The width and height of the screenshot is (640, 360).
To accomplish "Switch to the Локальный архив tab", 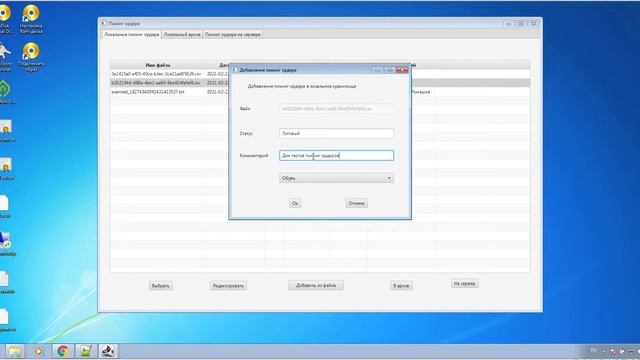I will click(182, 35).
